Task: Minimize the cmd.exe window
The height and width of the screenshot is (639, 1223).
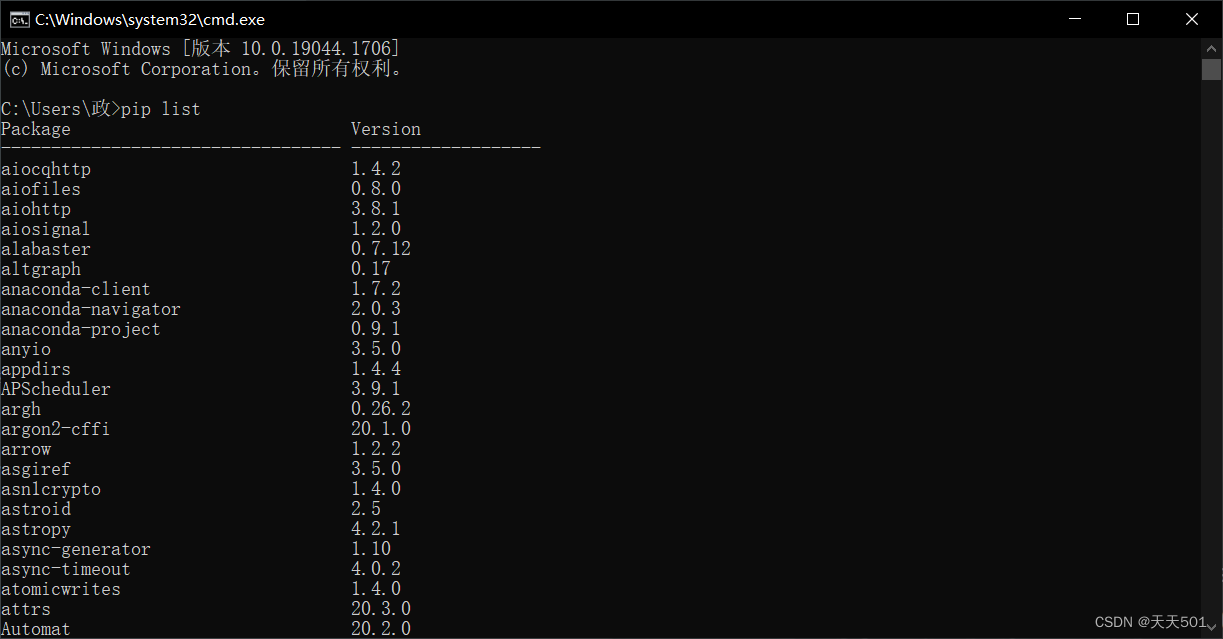Action: 1075,19
